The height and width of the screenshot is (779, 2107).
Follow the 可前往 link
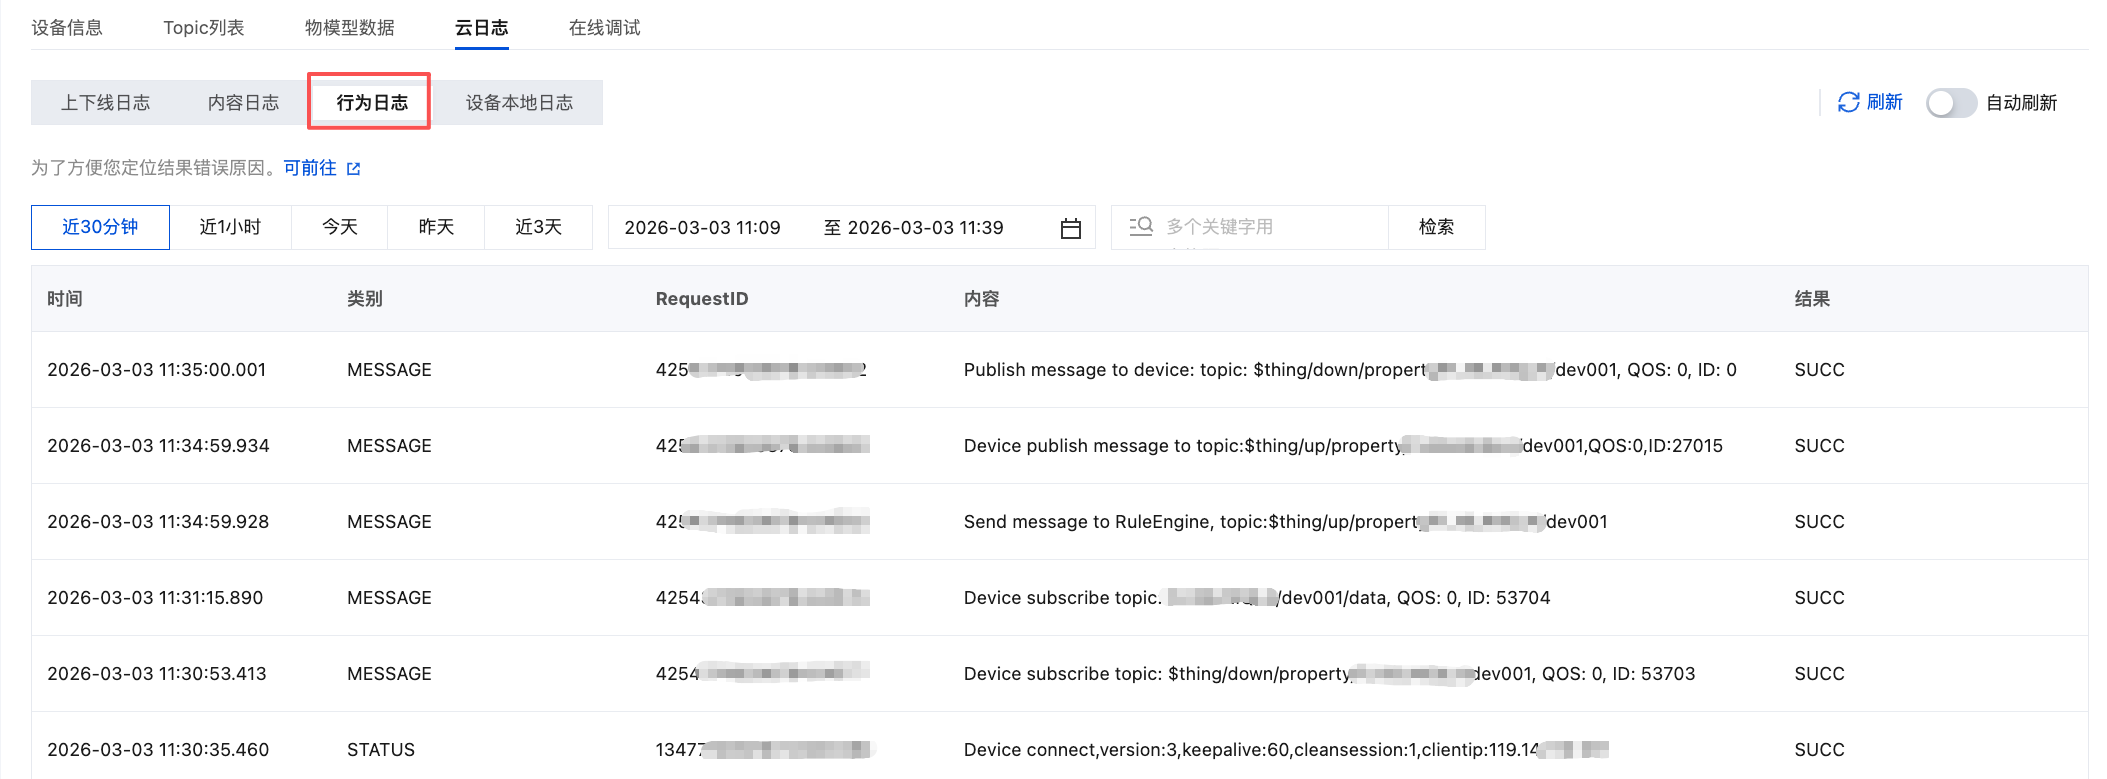[x=310, y=168]
